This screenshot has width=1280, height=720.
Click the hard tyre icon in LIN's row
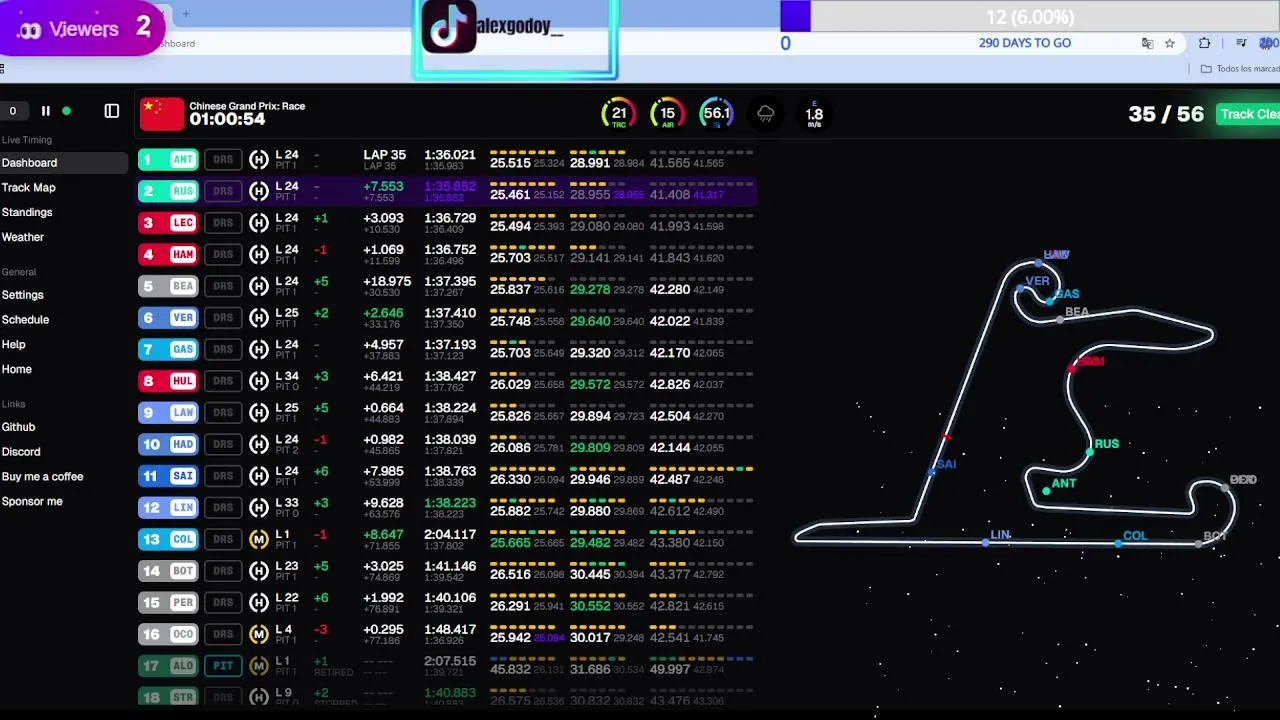(x=259, y=508)
